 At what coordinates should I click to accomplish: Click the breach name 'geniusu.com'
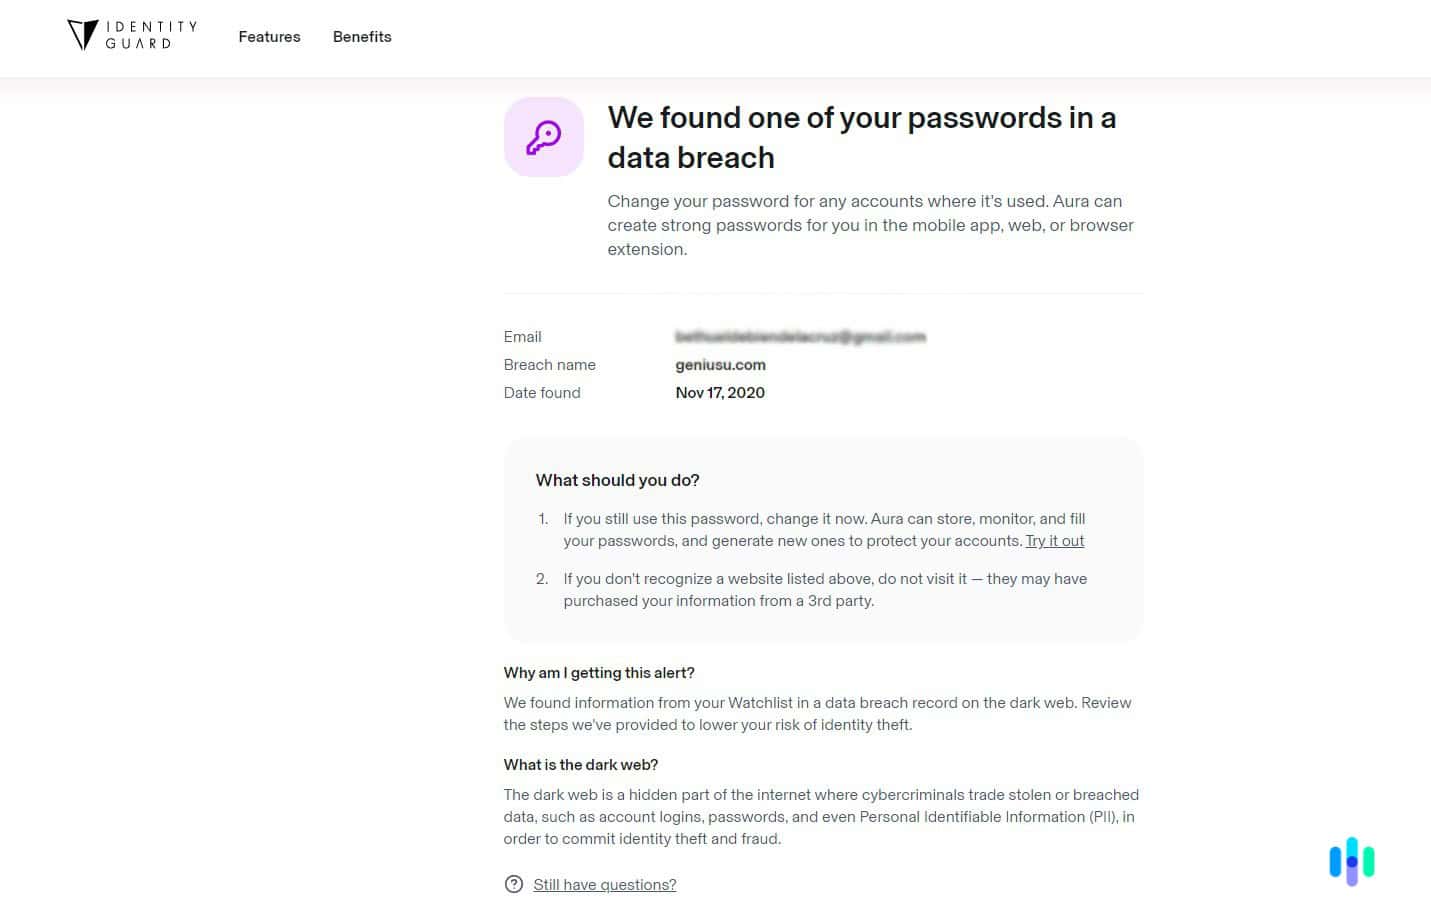[720, 364]
